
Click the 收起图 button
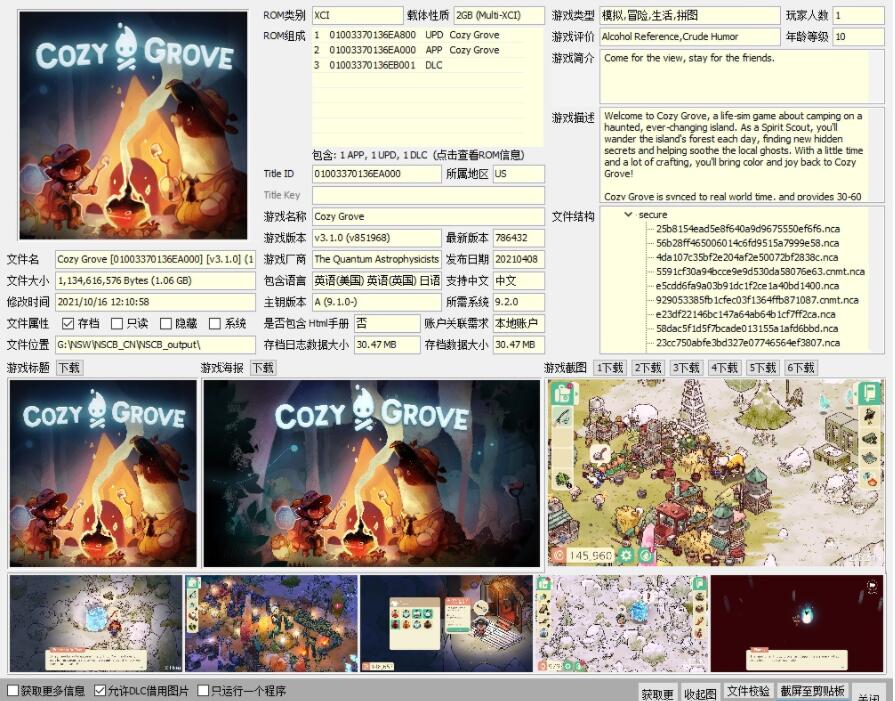point(700,693)
